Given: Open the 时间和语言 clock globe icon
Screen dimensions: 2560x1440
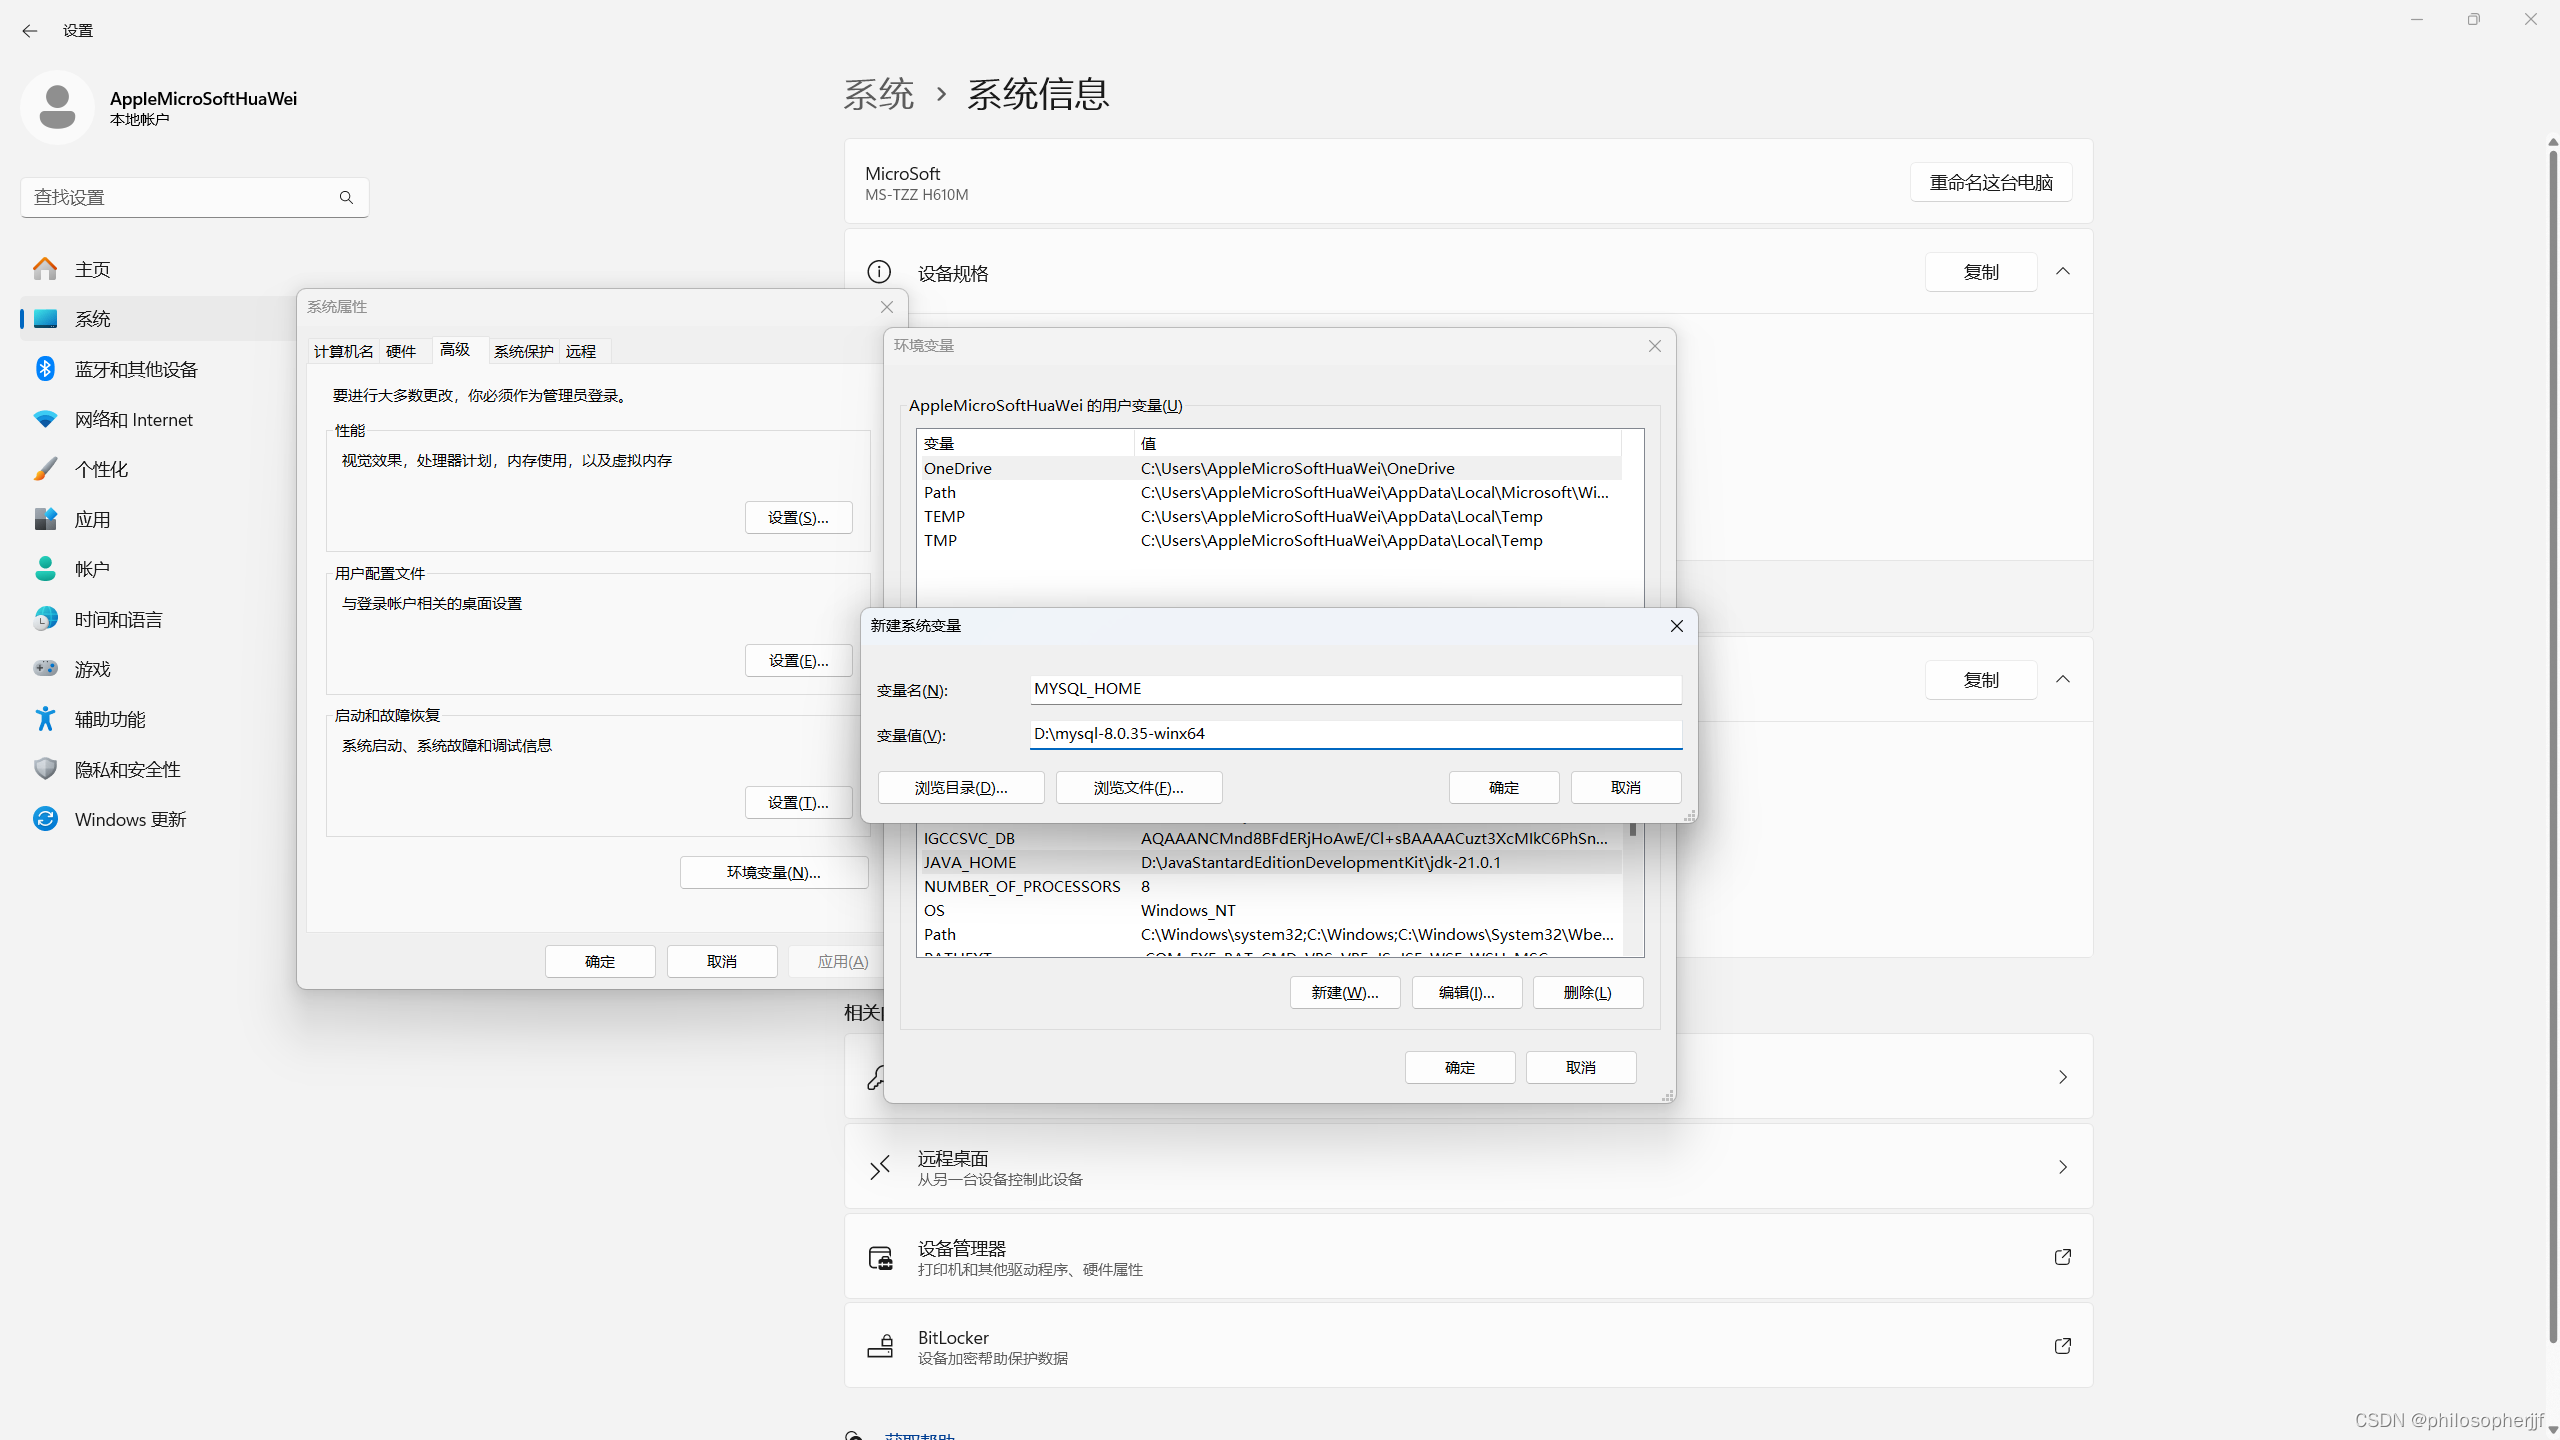Looking at the screenshot, I should pyautogui.click(x=45, y=619).
